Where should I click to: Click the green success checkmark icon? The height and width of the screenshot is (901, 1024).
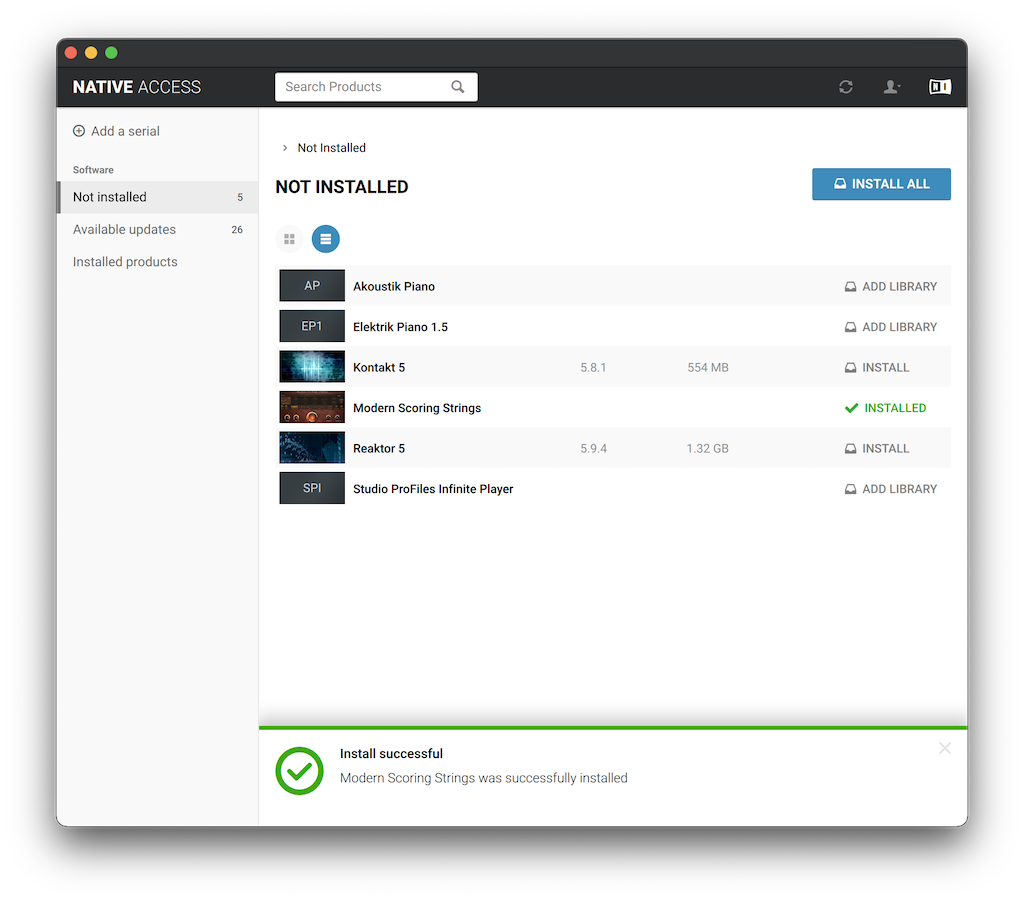point(299,771)
